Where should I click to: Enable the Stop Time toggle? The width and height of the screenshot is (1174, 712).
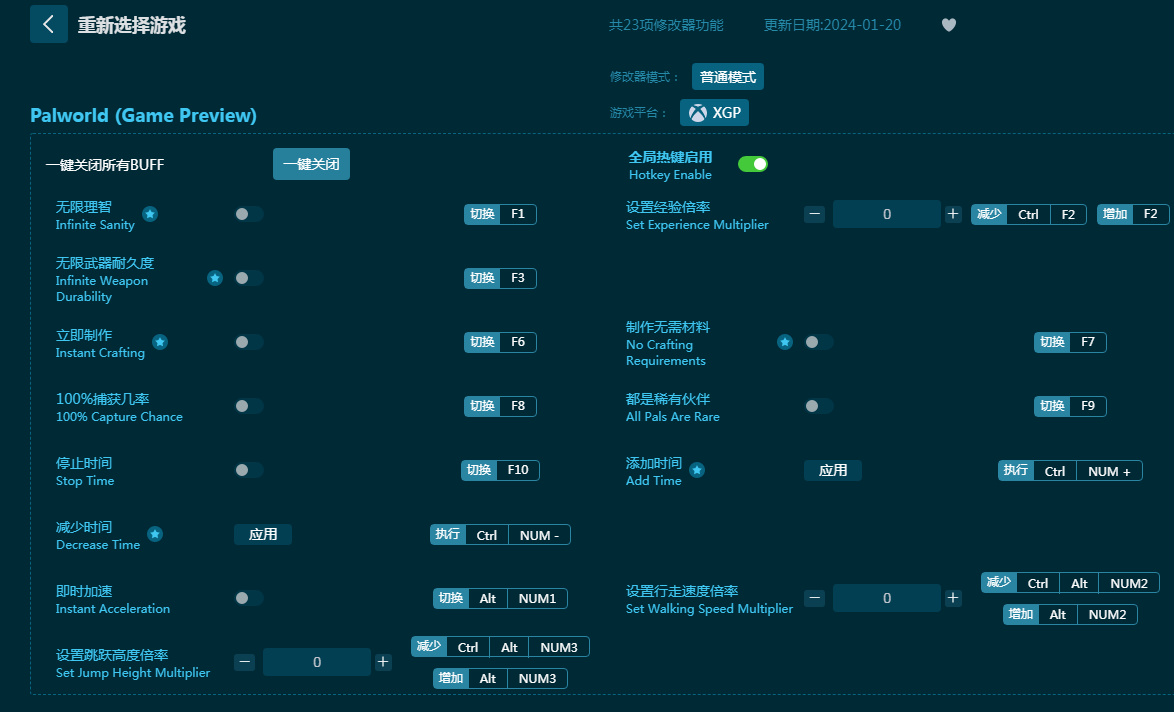click(x=249, y=470)
